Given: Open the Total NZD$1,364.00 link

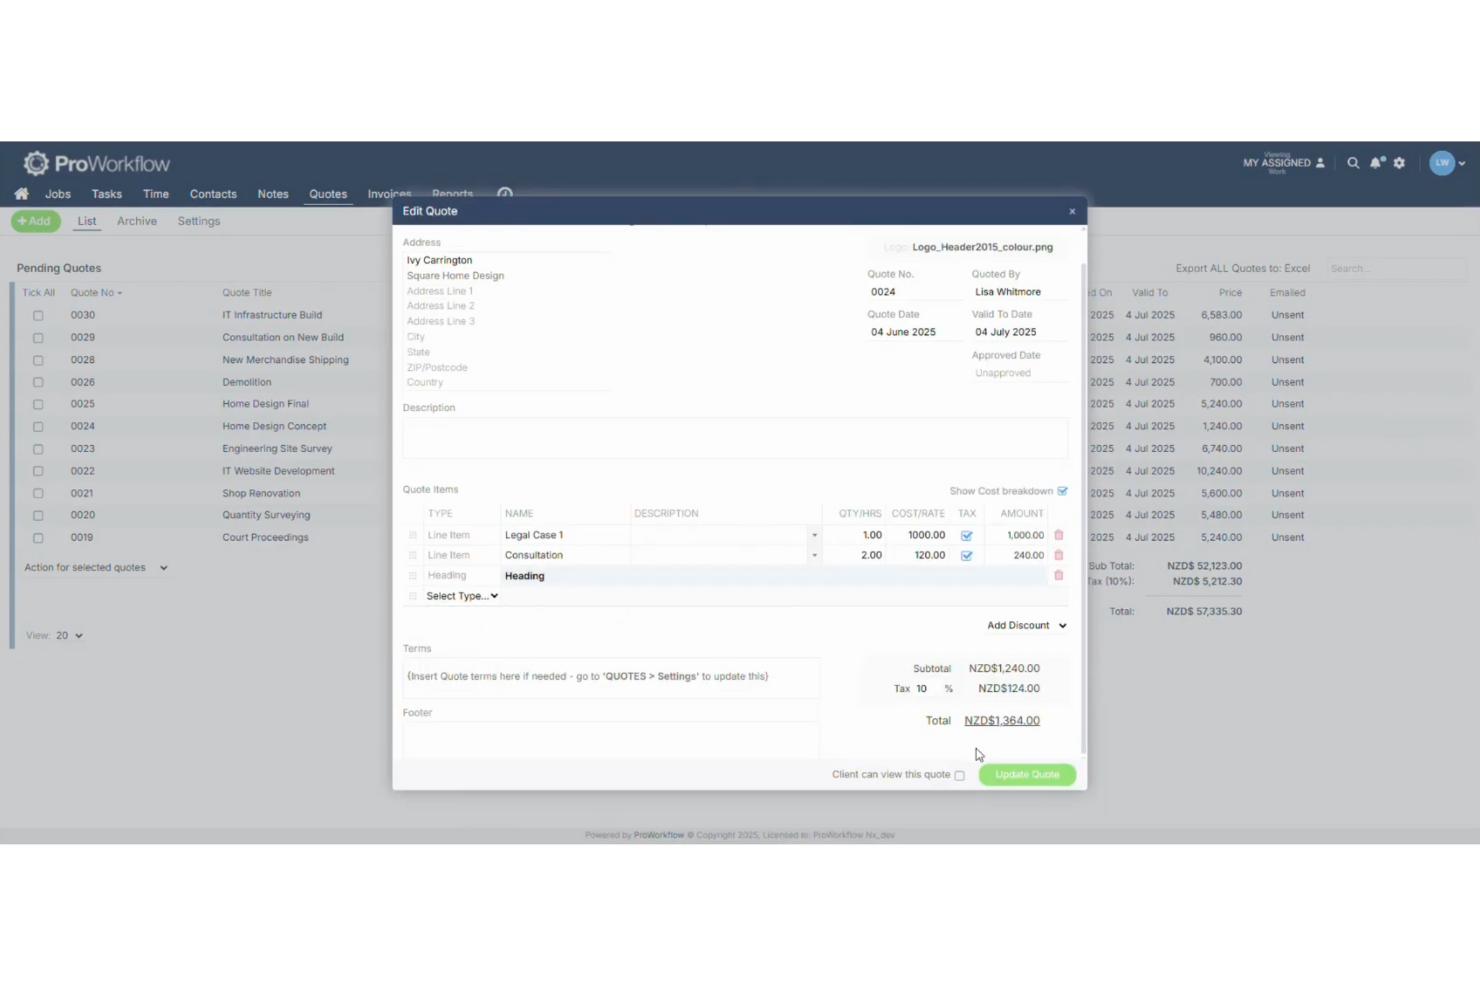Looking at the screenshot, I should pyautogui.click(x=1001, y=720).
